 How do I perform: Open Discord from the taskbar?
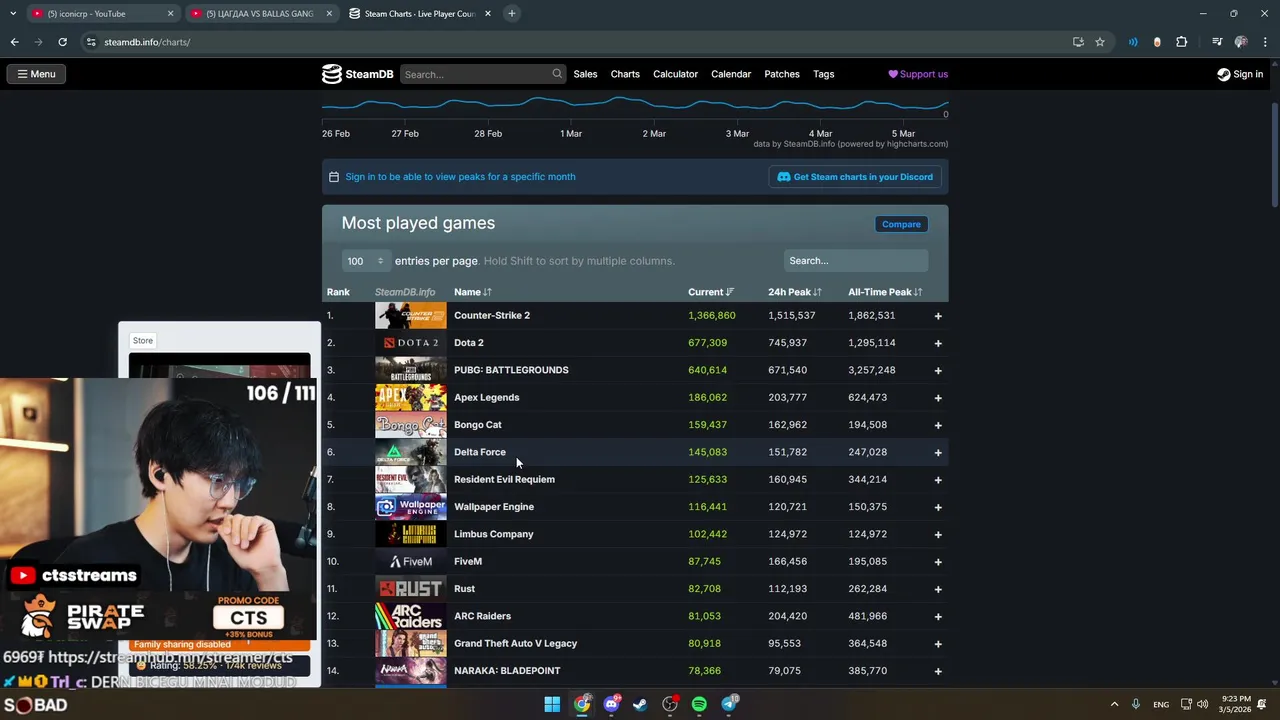[611, 704]
